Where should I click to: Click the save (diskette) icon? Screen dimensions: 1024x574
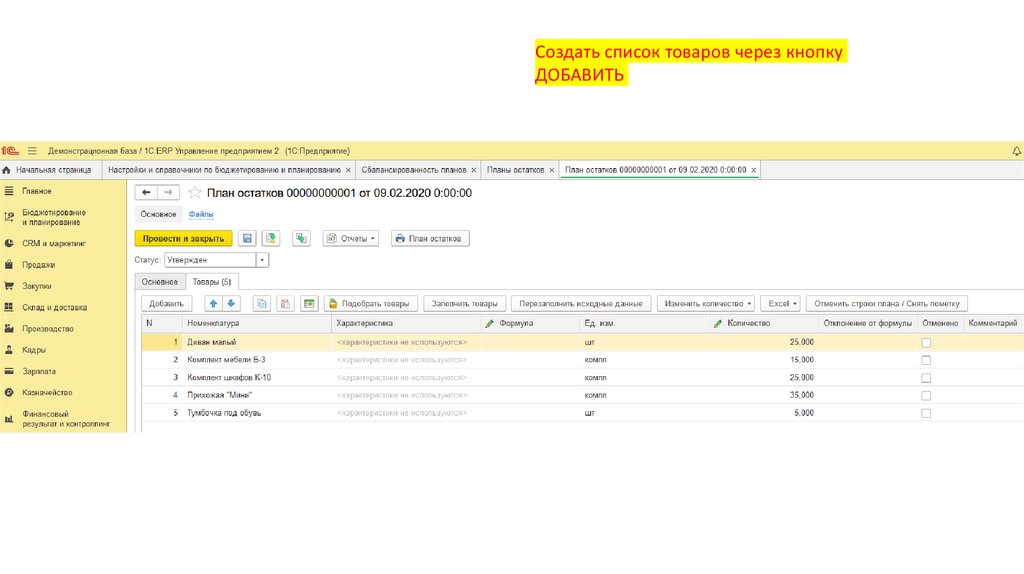[245, 239]
